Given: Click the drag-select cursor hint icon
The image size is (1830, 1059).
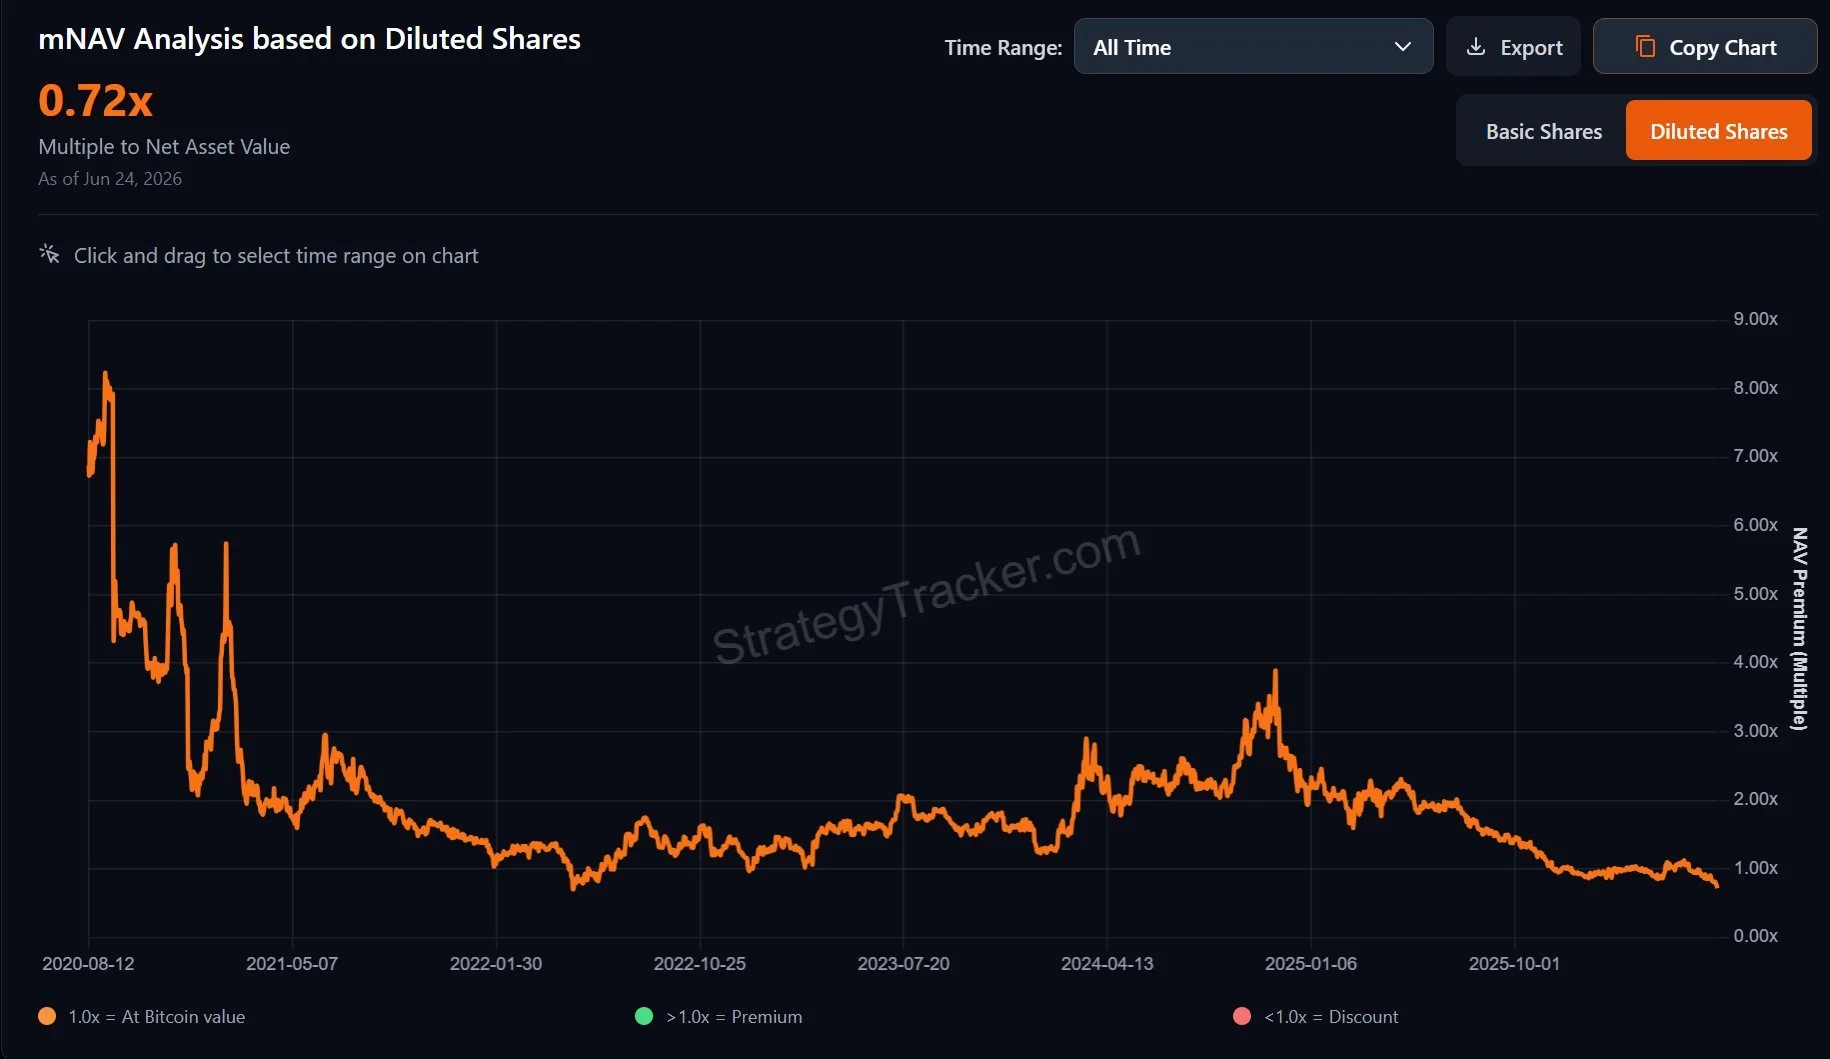Looking at the screenshot, I should 49,254.
